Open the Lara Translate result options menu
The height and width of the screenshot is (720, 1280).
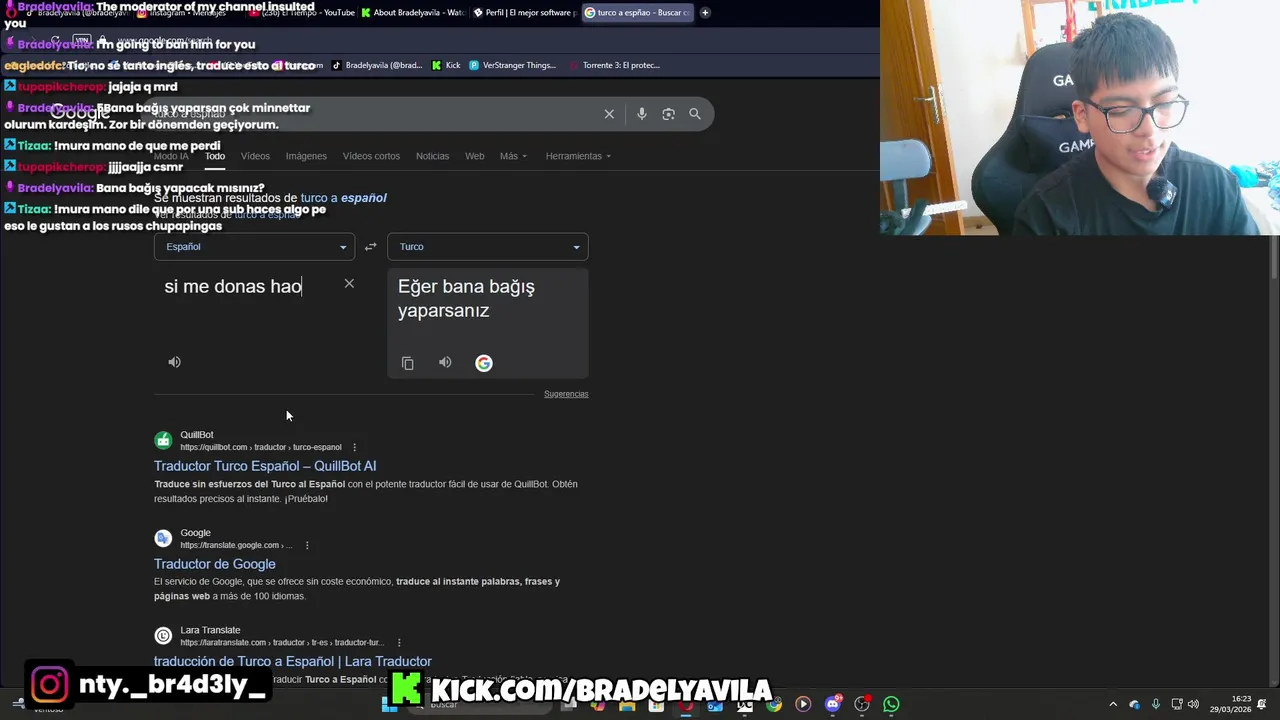tap(399, 643)
